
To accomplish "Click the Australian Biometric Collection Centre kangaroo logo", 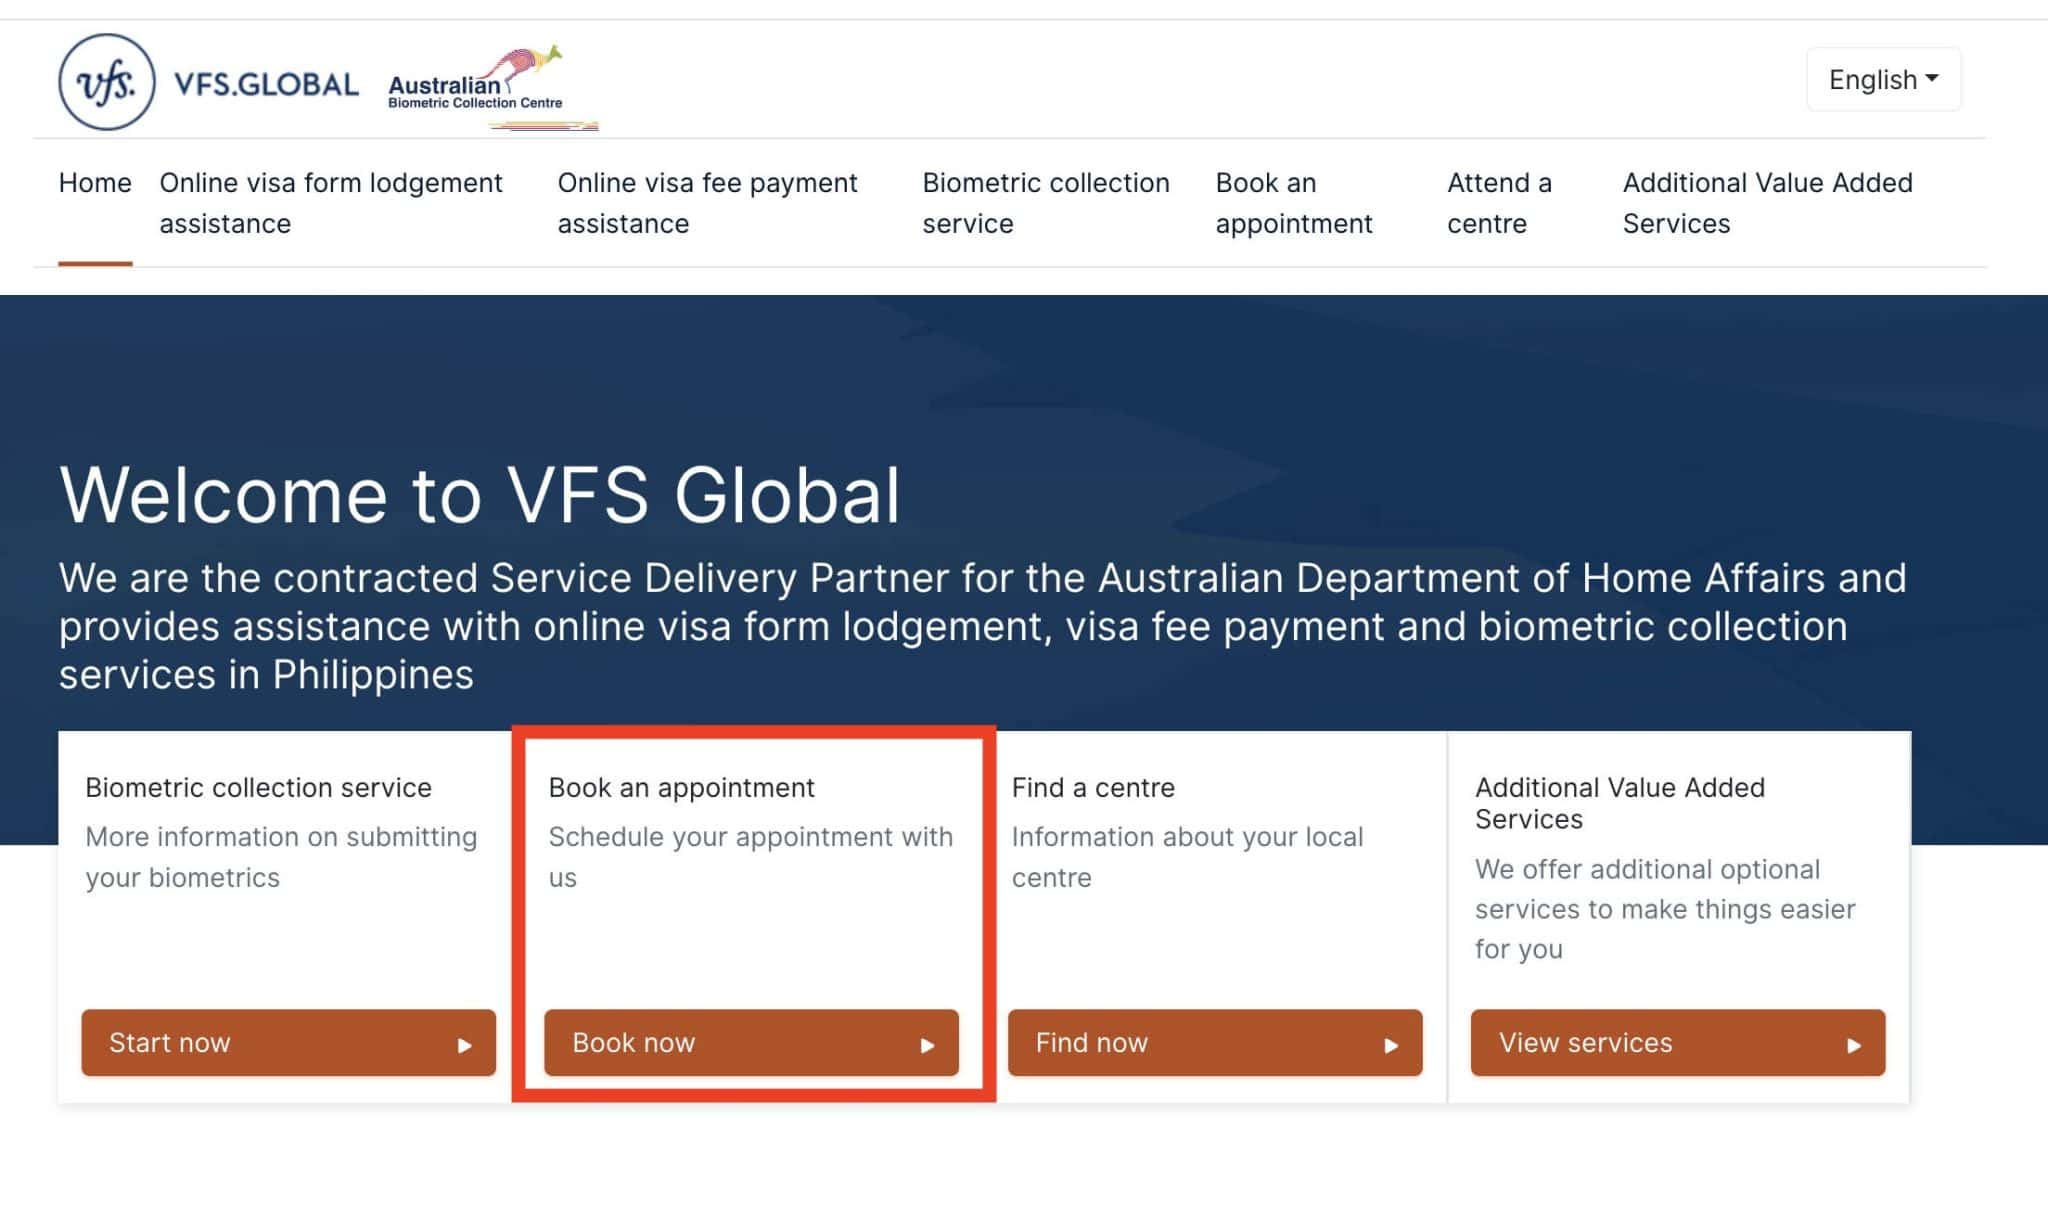I will tap(492, 86).
